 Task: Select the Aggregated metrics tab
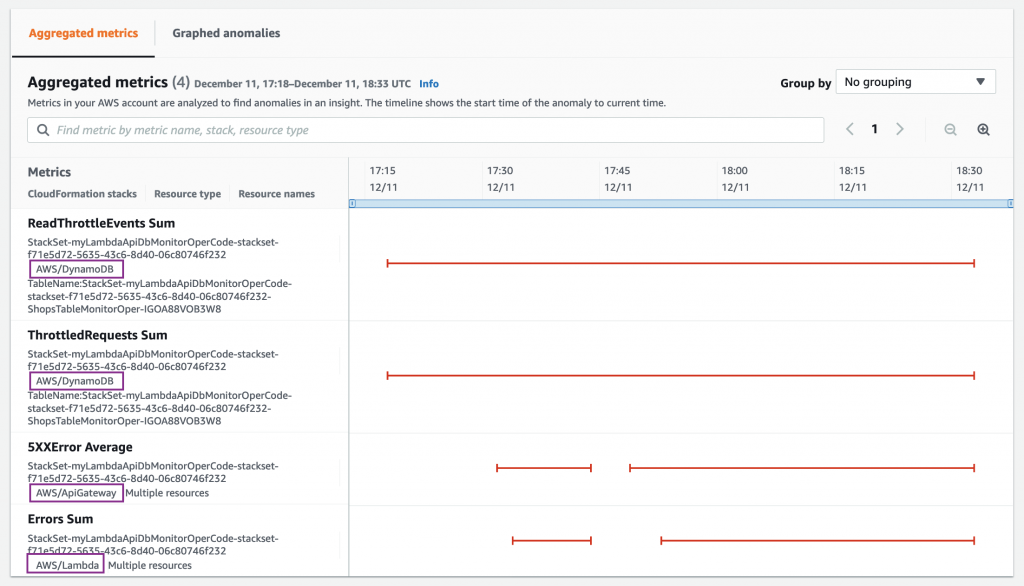click(x=83, y=32)
